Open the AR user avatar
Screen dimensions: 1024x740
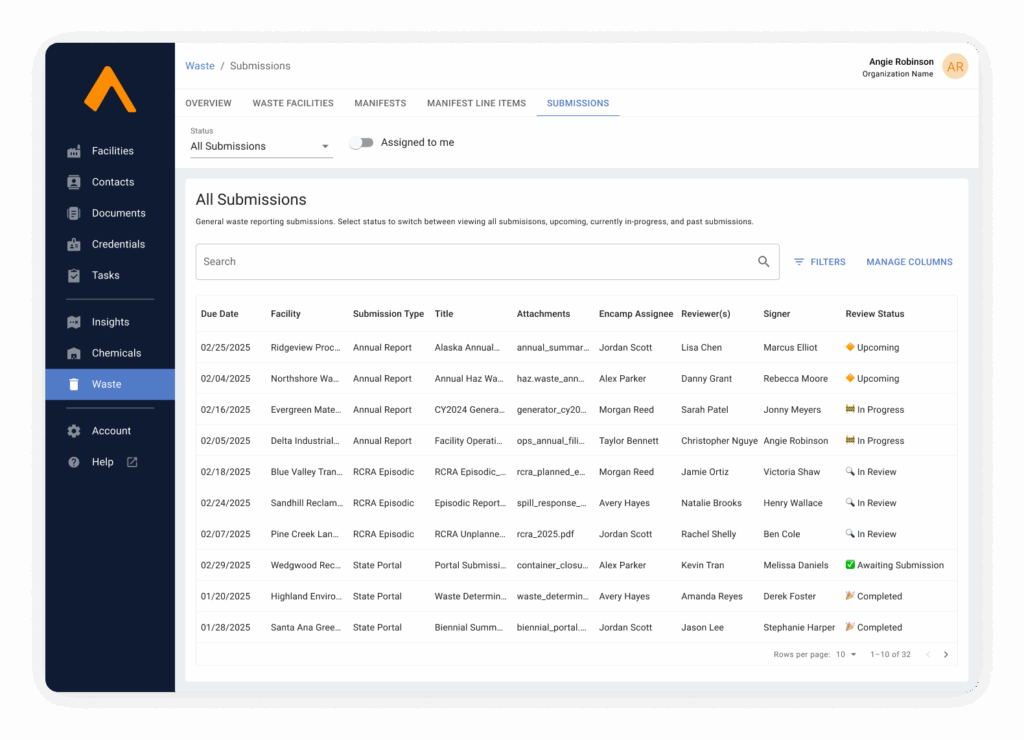point(955,67)
